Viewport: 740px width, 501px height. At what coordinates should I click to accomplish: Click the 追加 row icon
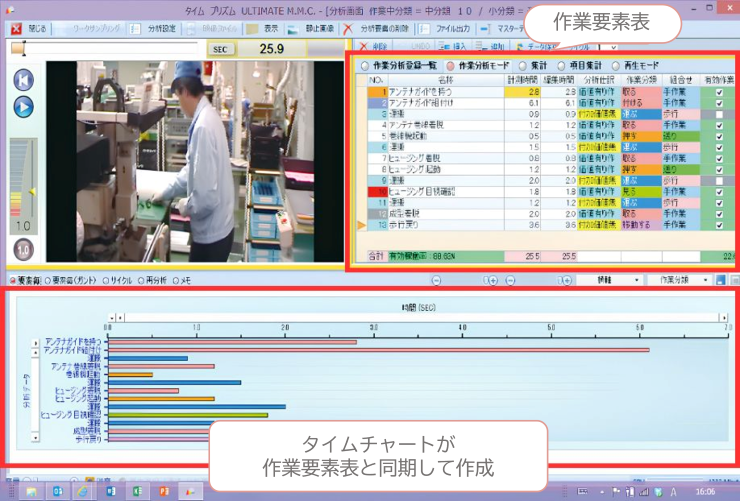(481, 46)
